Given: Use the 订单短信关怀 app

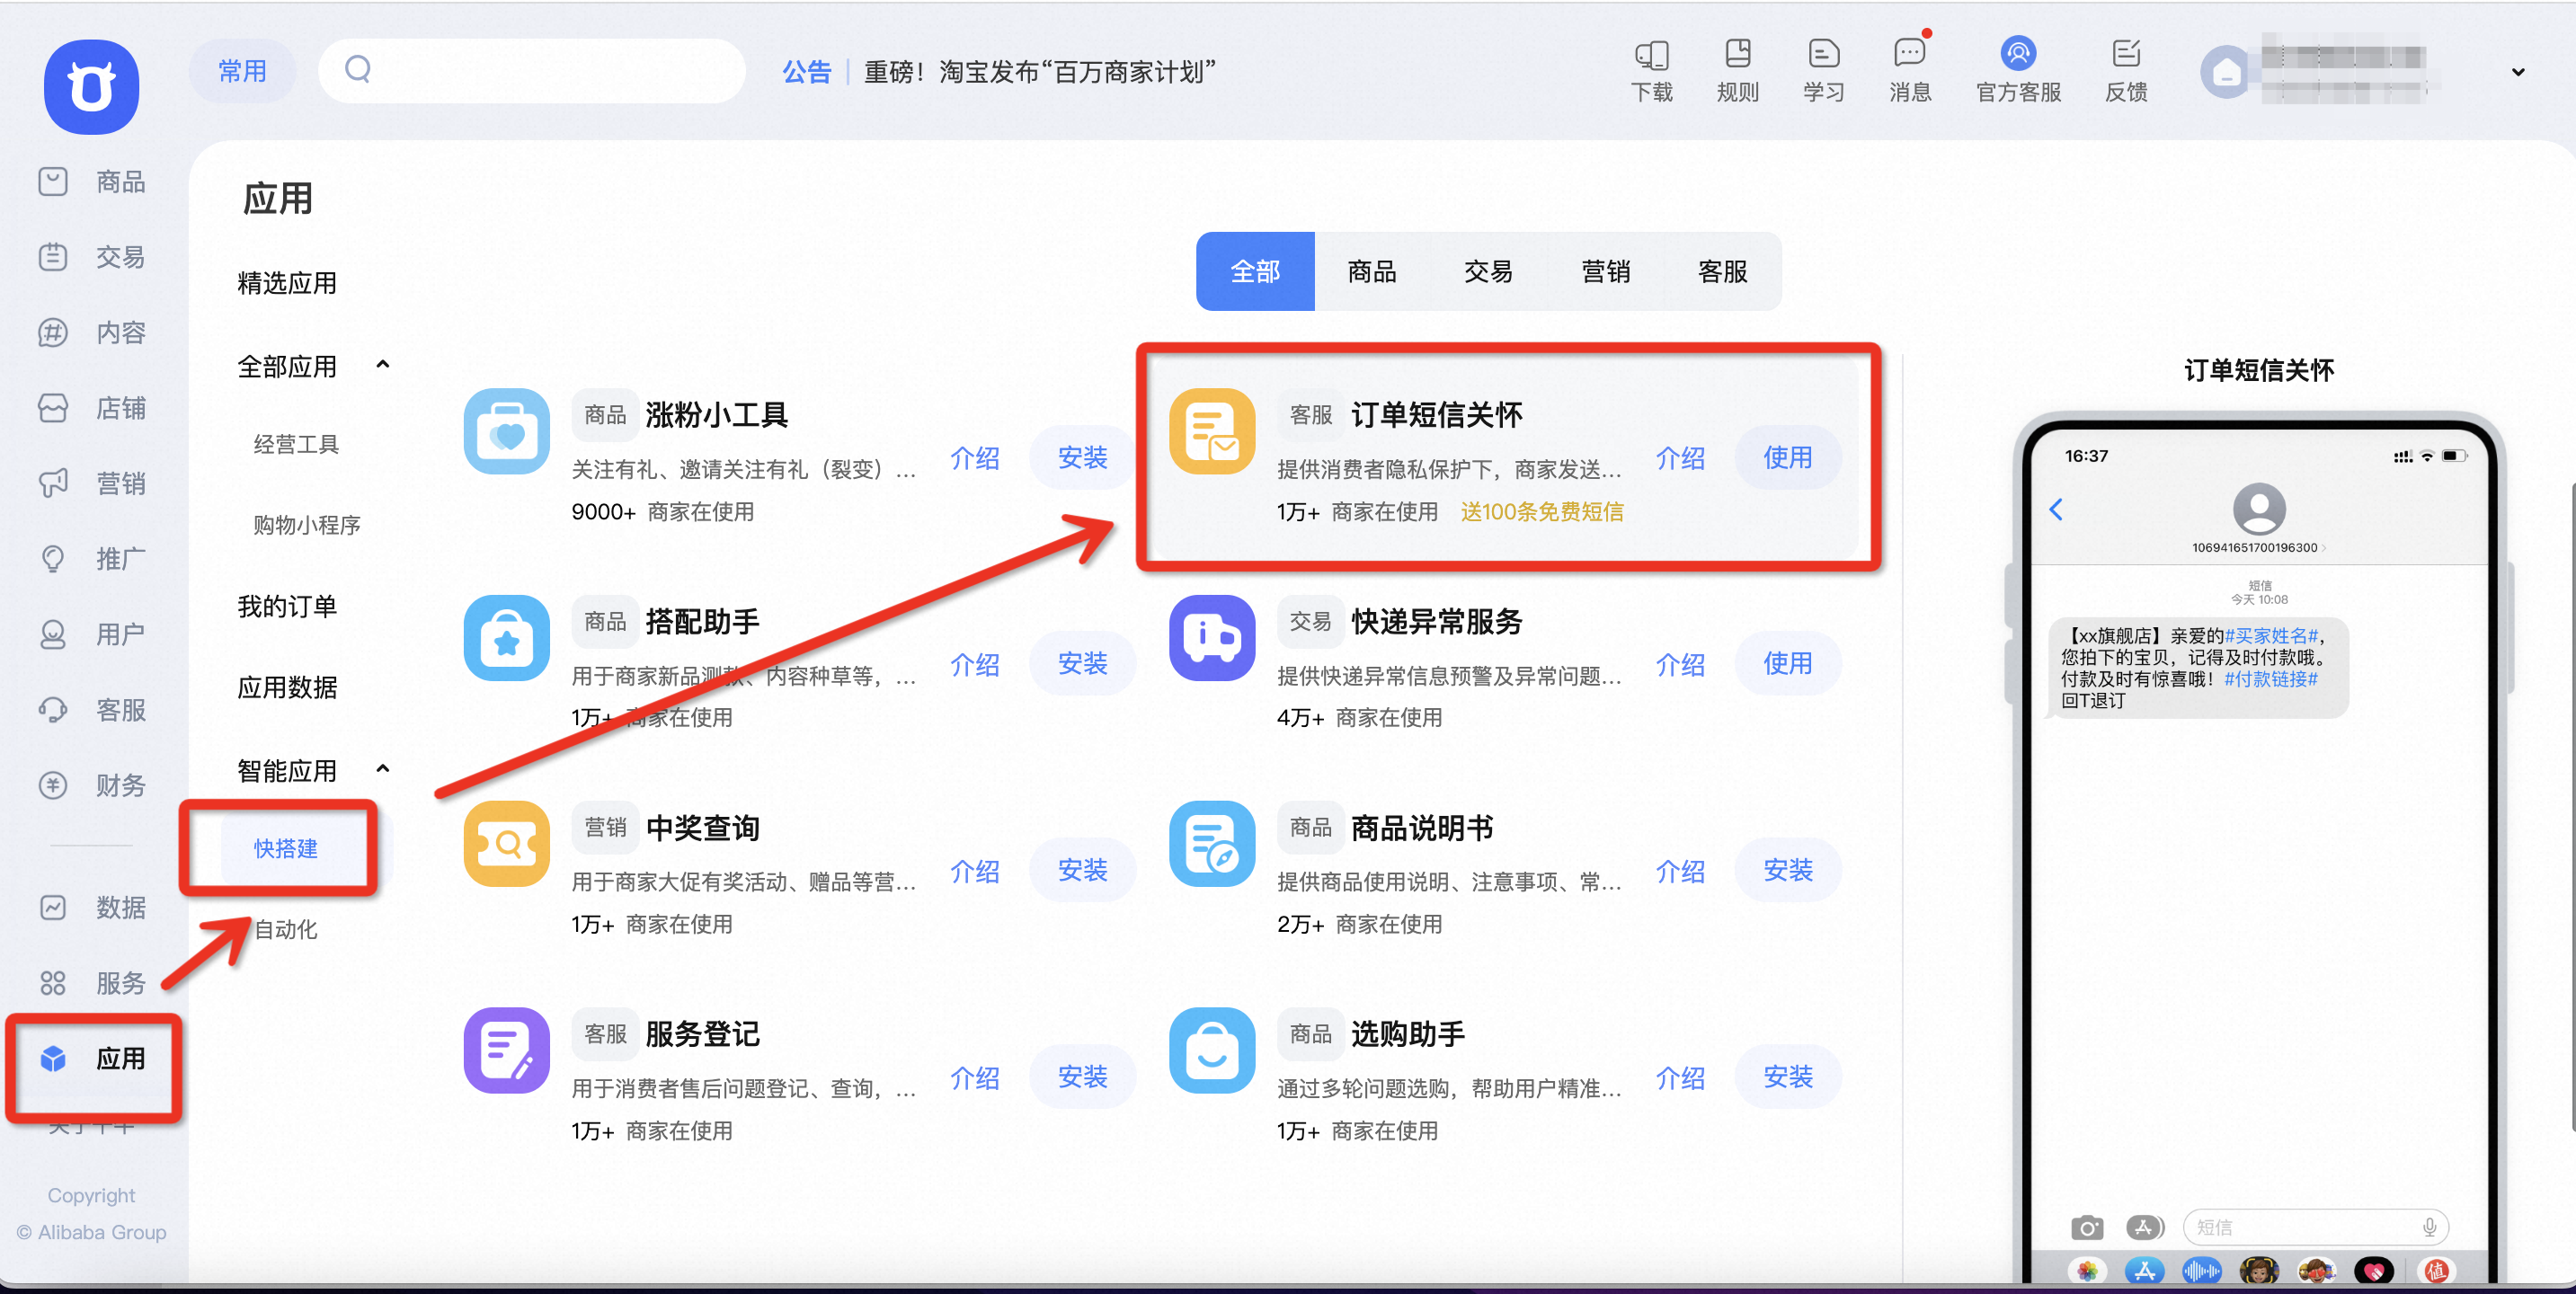Looking at the screenshot, I should [1788, 457].
